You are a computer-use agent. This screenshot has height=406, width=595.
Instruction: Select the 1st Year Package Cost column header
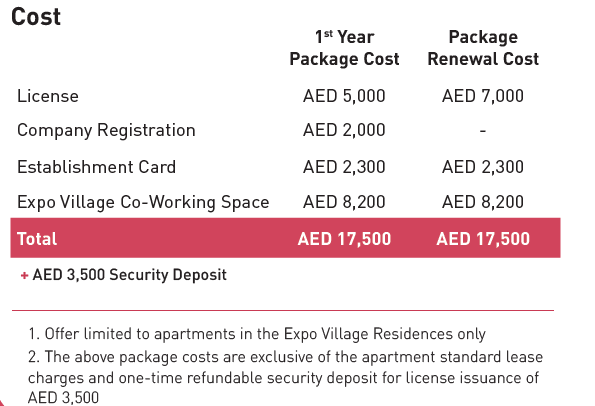point(344,48)
